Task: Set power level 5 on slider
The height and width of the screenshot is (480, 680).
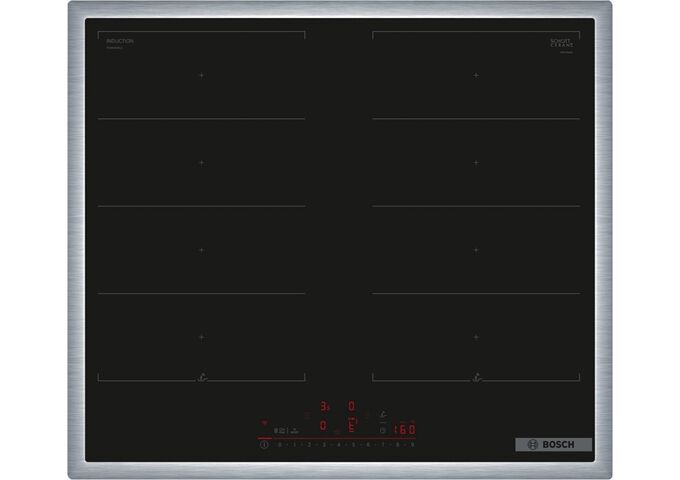Action: pos(353,443)
